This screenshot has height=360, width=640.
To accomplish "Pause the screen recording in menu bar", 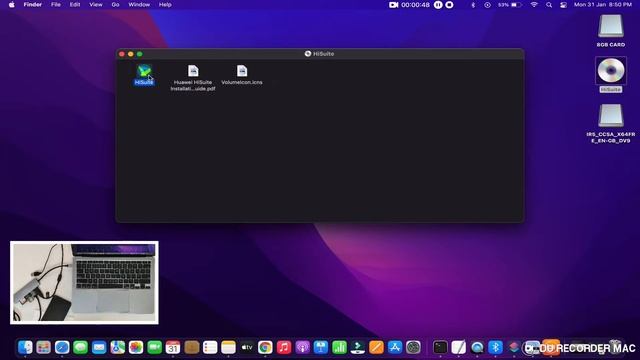I will 438,4.
